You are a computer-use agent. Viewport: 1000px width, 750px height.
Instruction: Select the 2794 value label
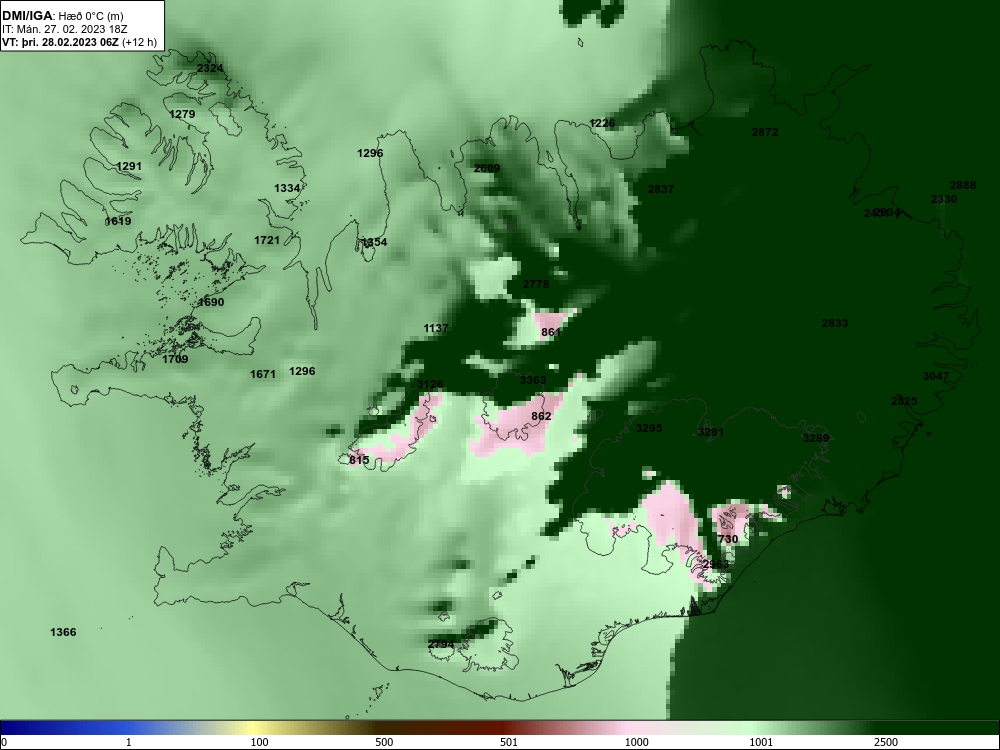click(441, 644)
